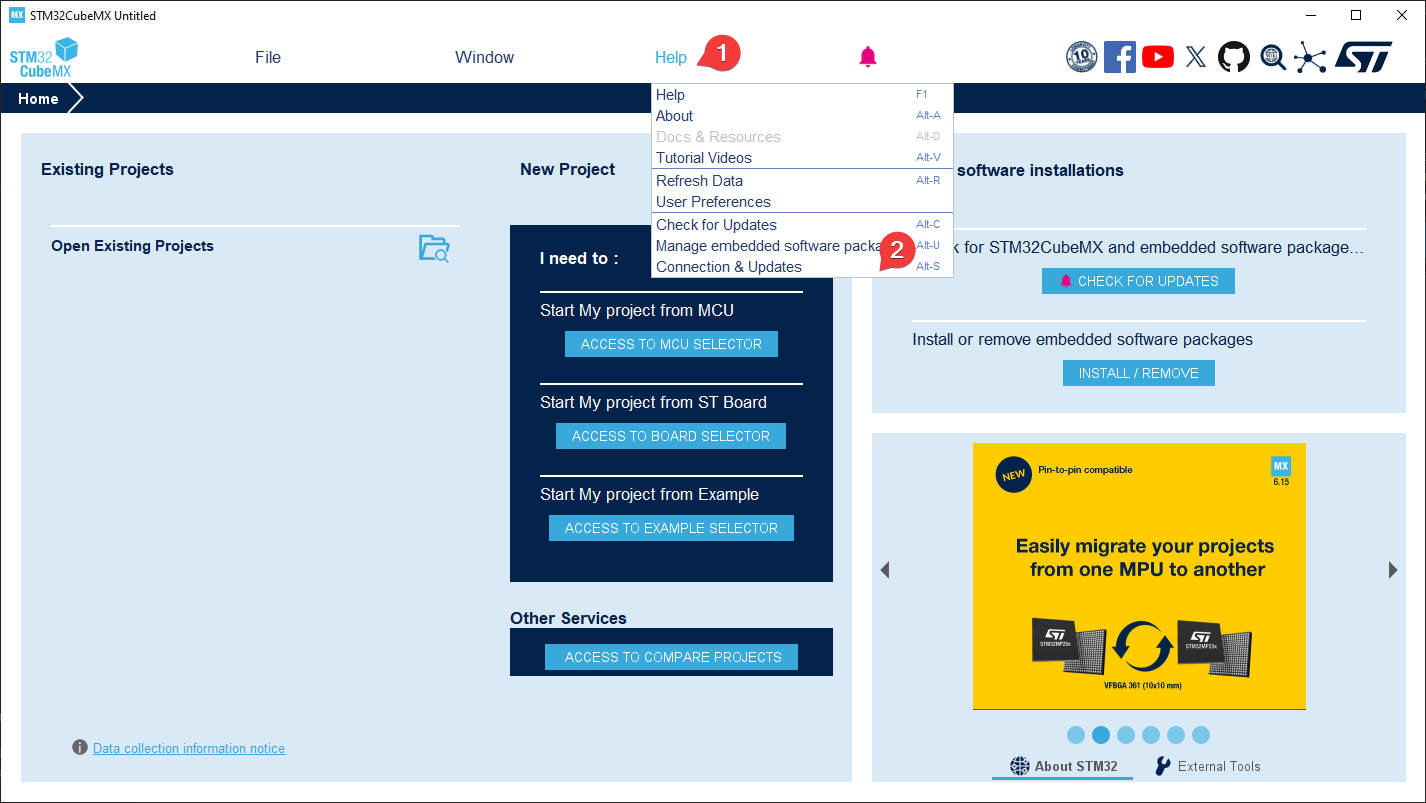Click ACCESS TO MCU SELECTOR button
1426x803 pixels.
pos(671,344)
